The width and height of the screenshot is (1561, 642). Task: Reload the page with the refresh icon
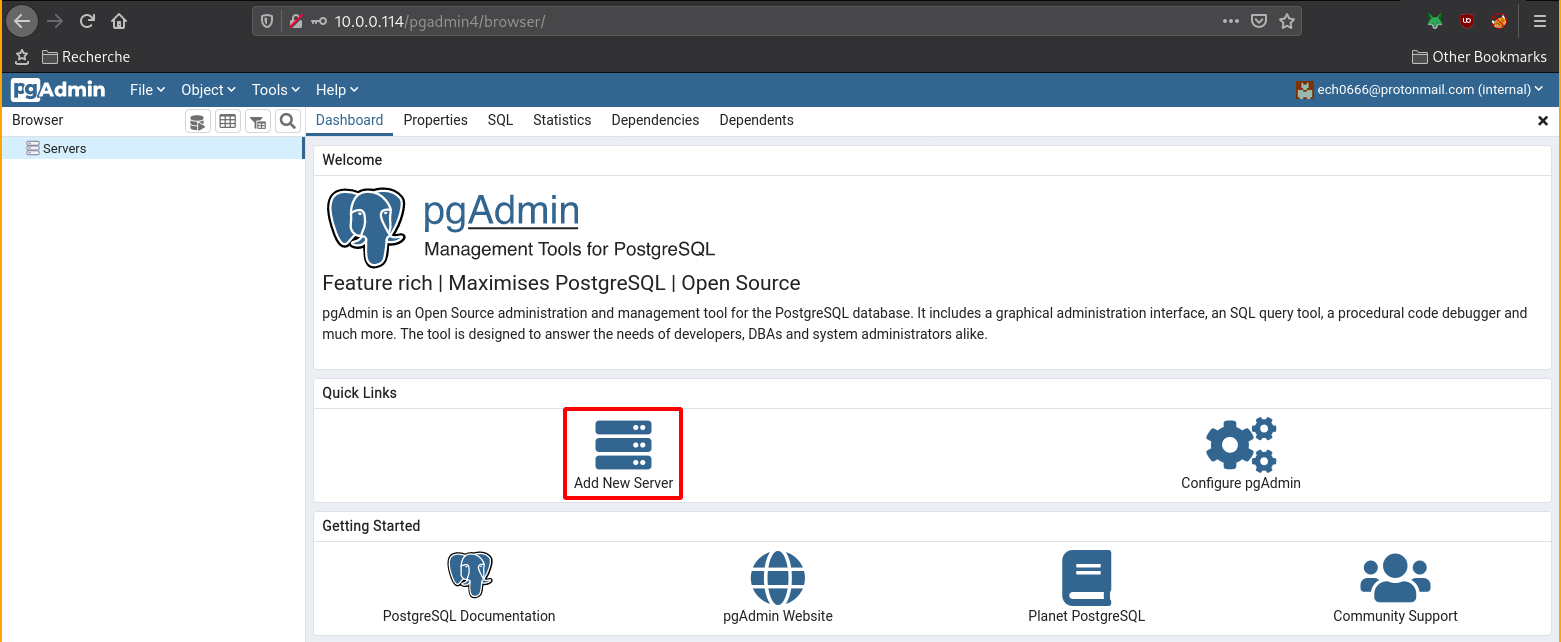pyautogui.click(x=87, y=21)
